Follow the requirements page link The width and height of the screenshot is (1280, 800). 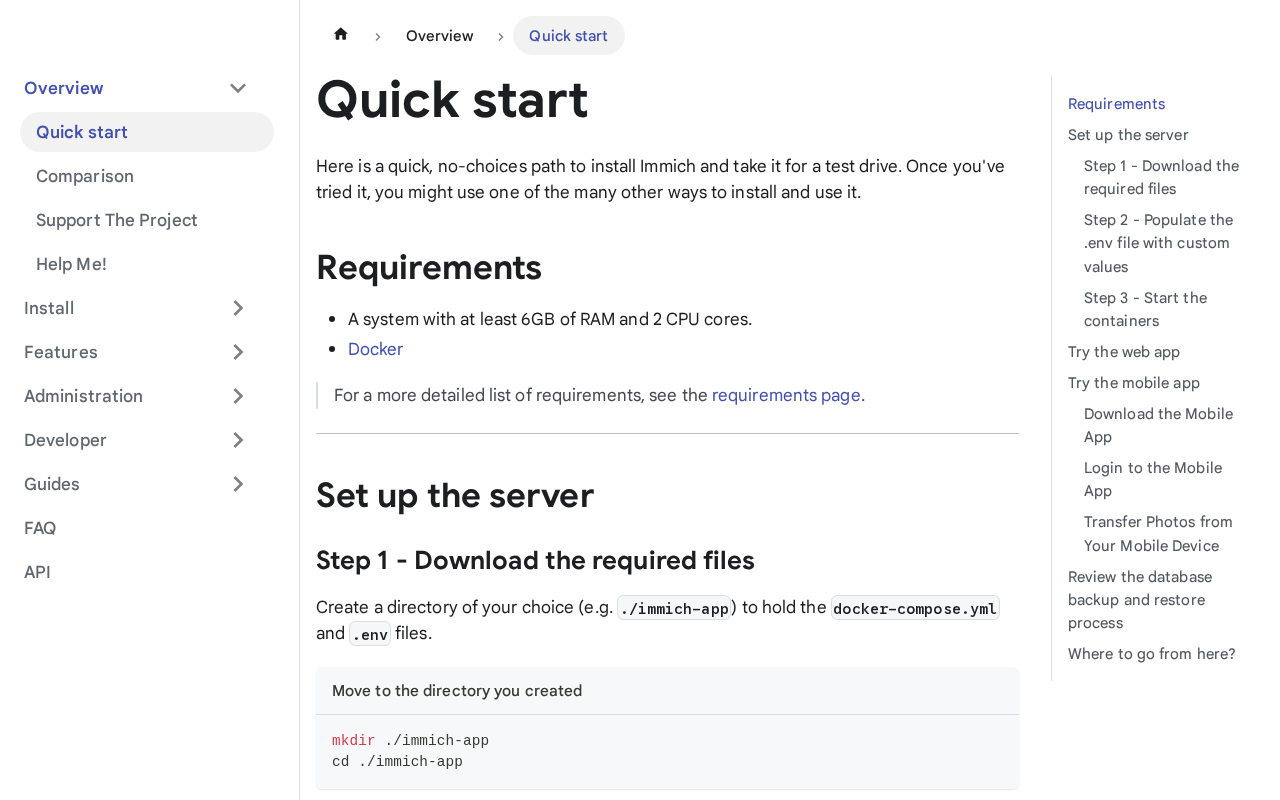coord(786,395)
